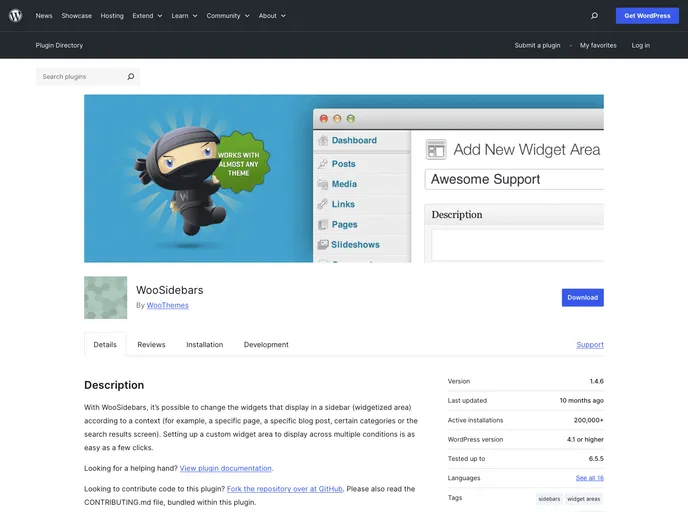
Task: Switch to the Installation tab
Action: coord(204,344)
